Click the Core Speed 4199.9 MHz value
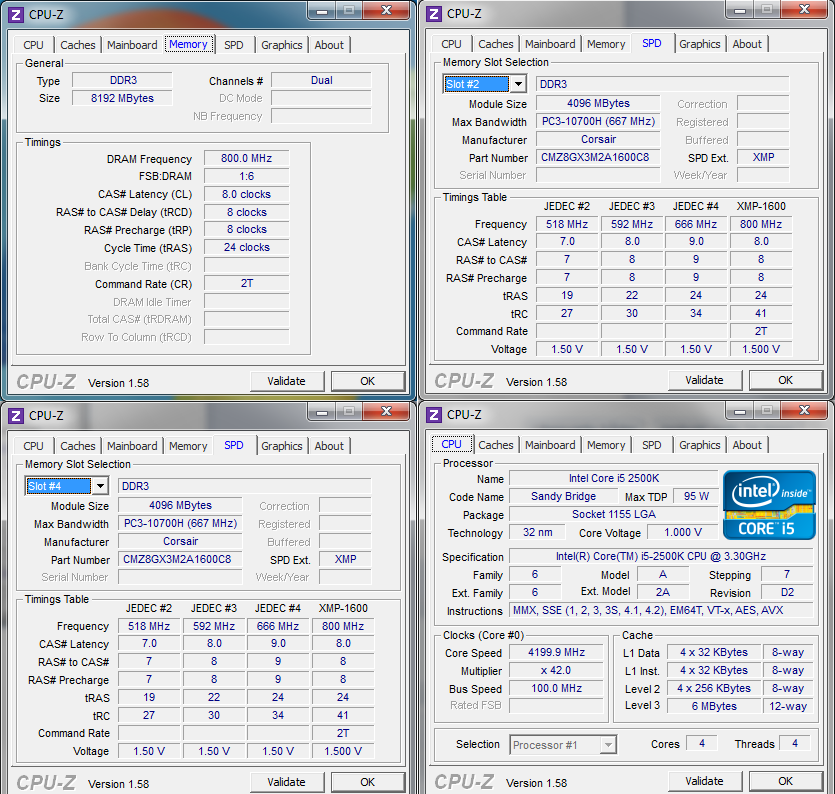The width and height of the screenshot is (835, 794). click(x=556, y=652)
